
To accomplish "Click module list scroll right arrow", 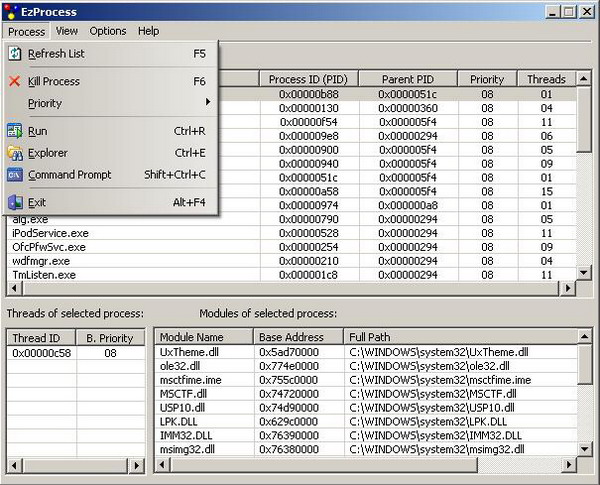I will pos(569,465).
